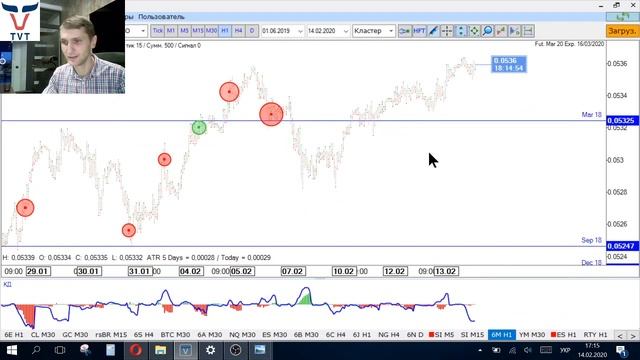This screenshot has width=640, height=360.
Task: Open the Пользователь menu
Action: 161,17
